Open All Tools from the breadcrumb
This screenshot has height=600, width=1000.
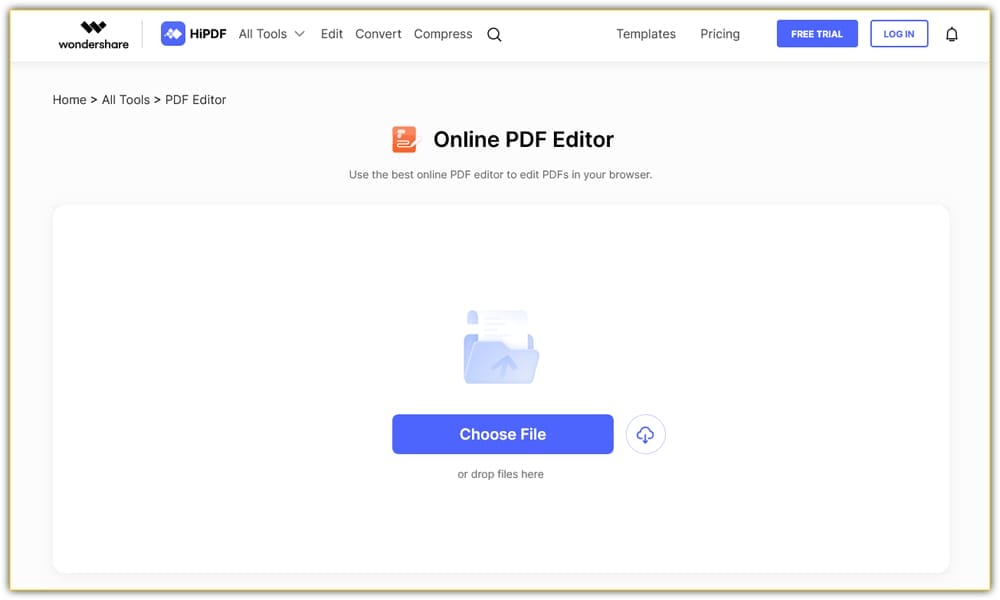click(126, 99)
